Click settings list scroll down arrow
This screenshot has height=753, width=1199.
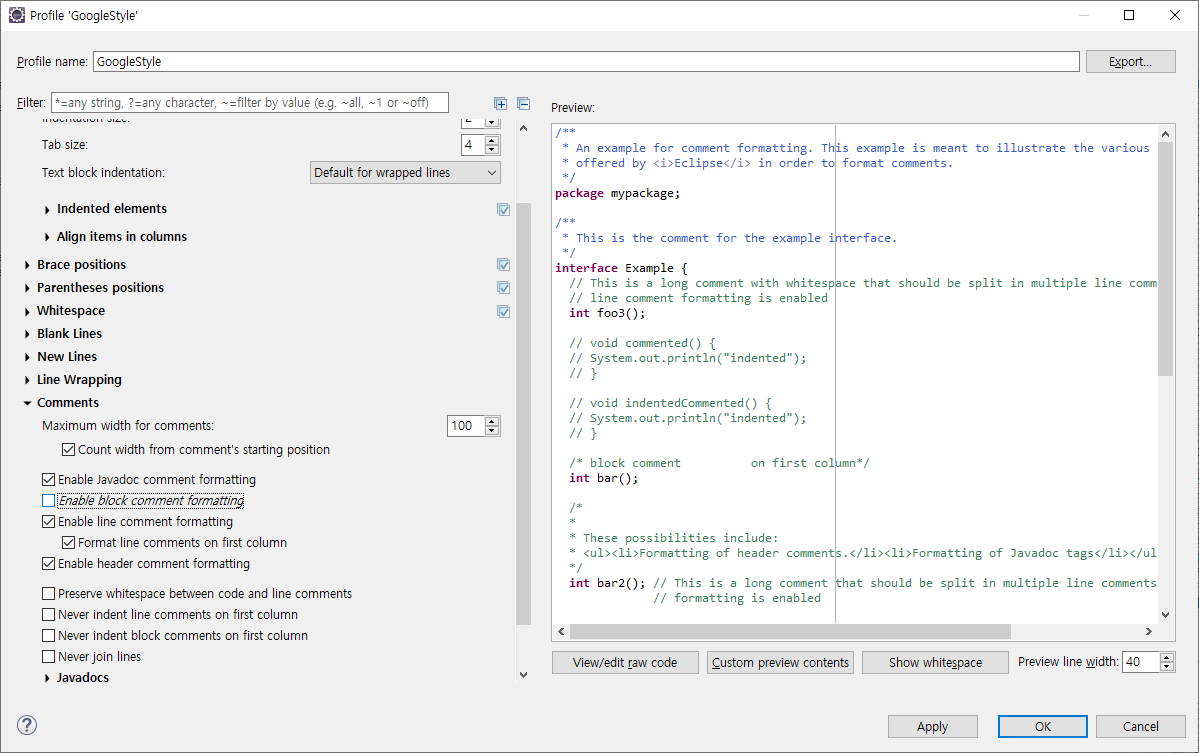523,674
